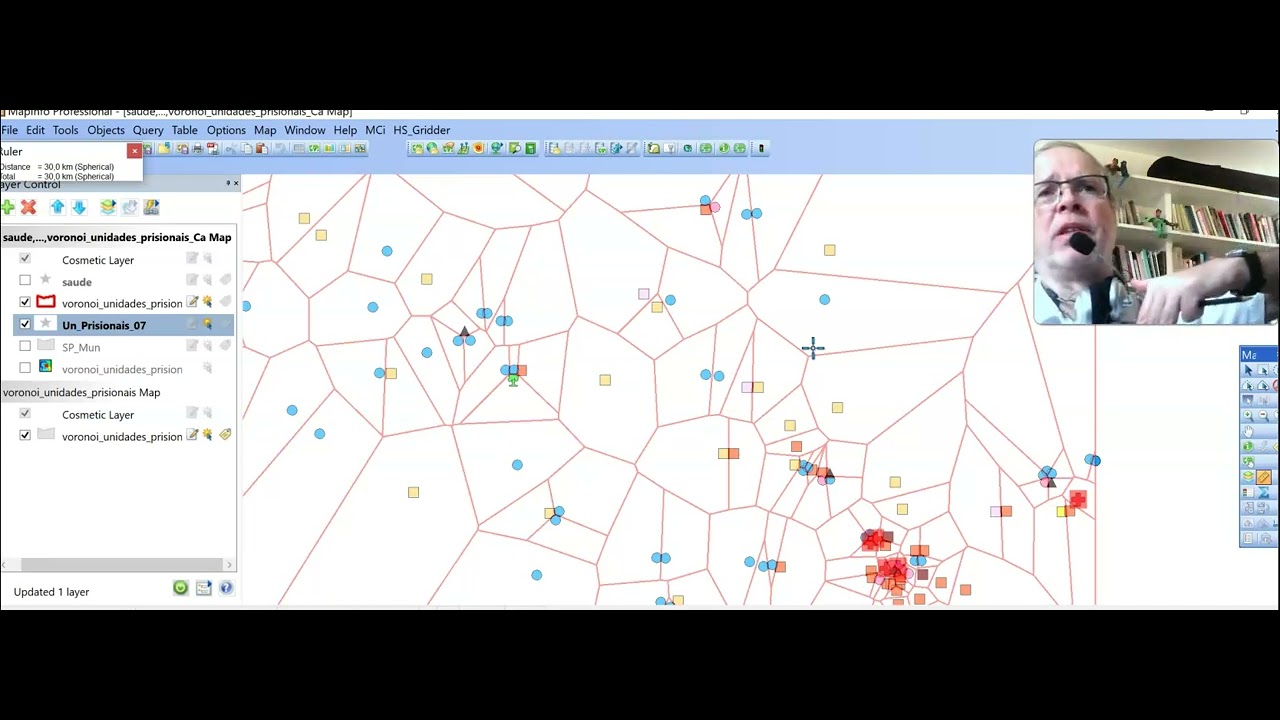Toggle the first Cosmetic Layer checkbox

[25, 259]
